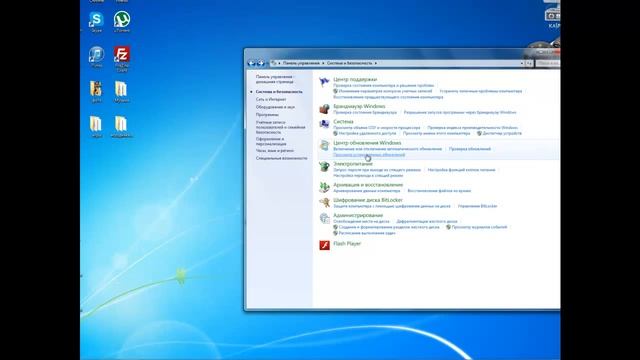
Task: Open the Архивация и восстановление heading link
Action: pos(368,185)
